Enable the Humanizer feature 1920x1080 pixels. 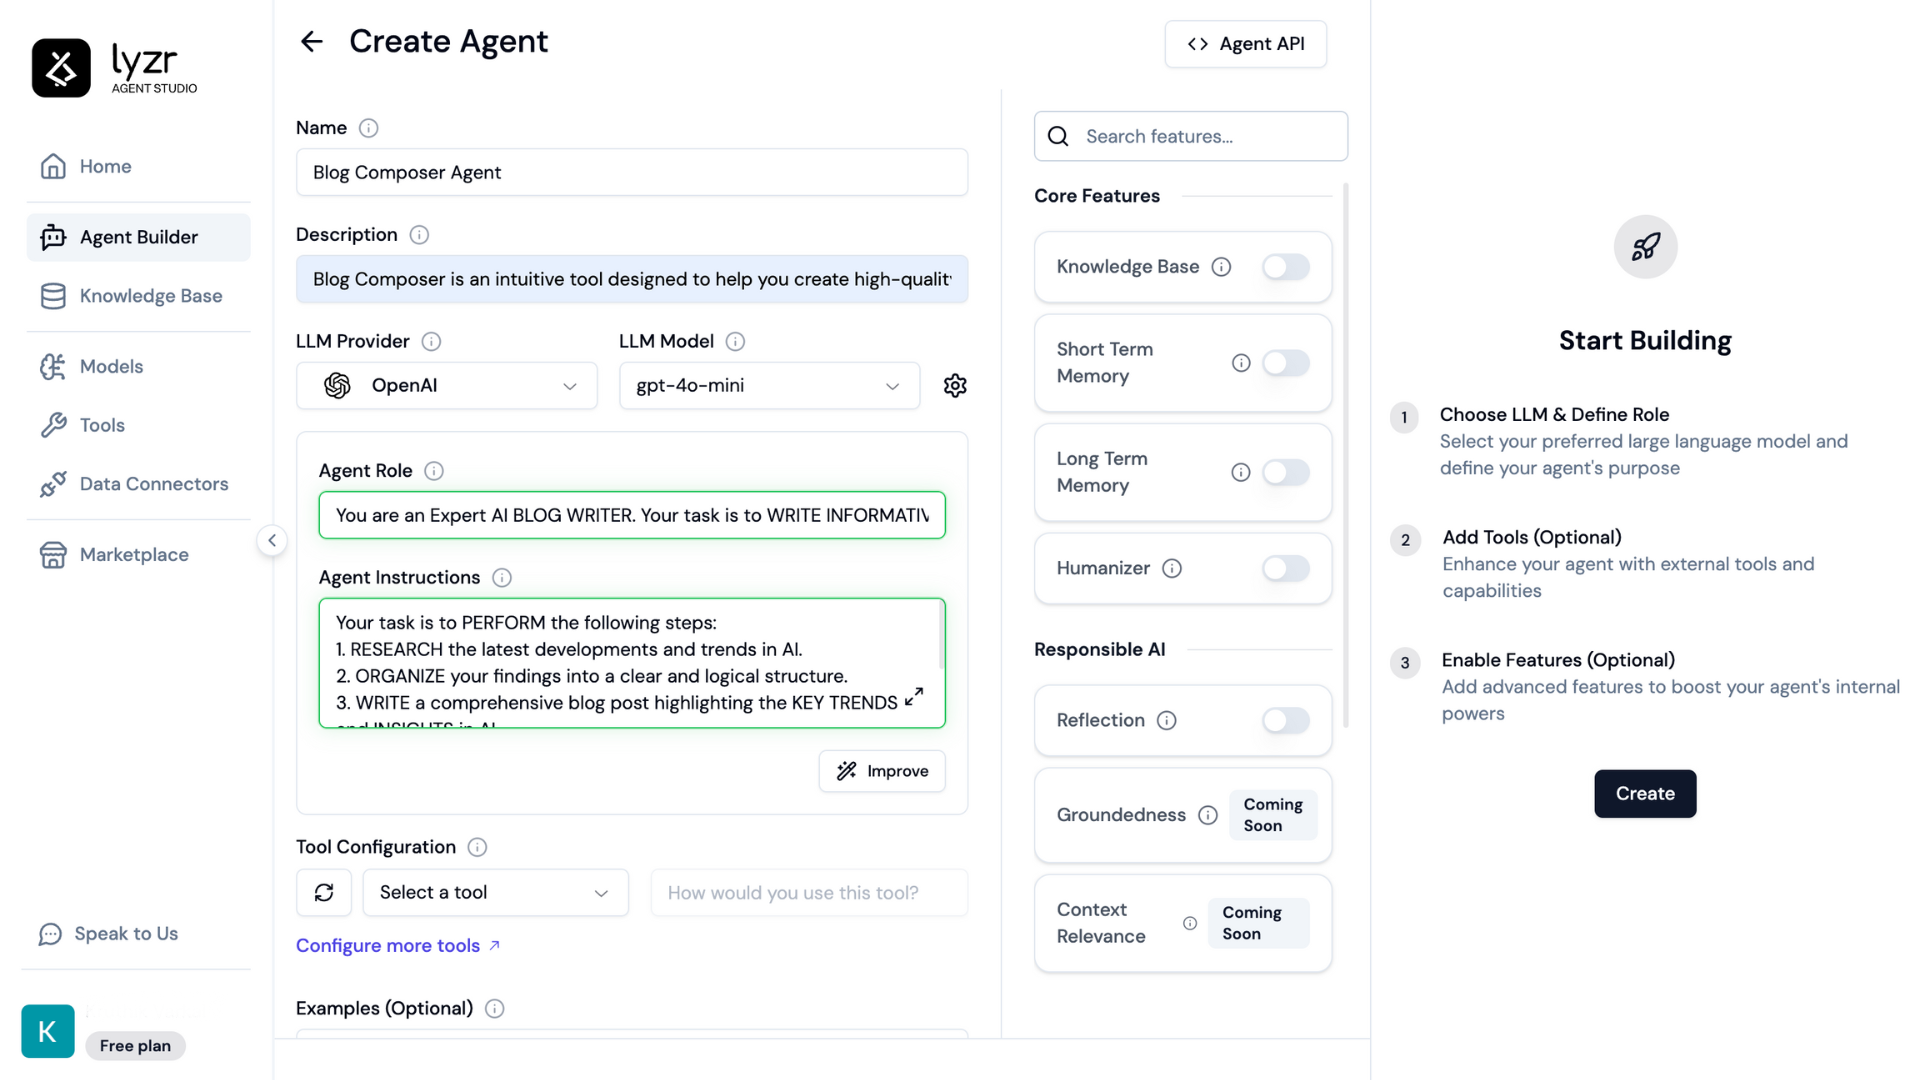click(x=1286, y=568)
